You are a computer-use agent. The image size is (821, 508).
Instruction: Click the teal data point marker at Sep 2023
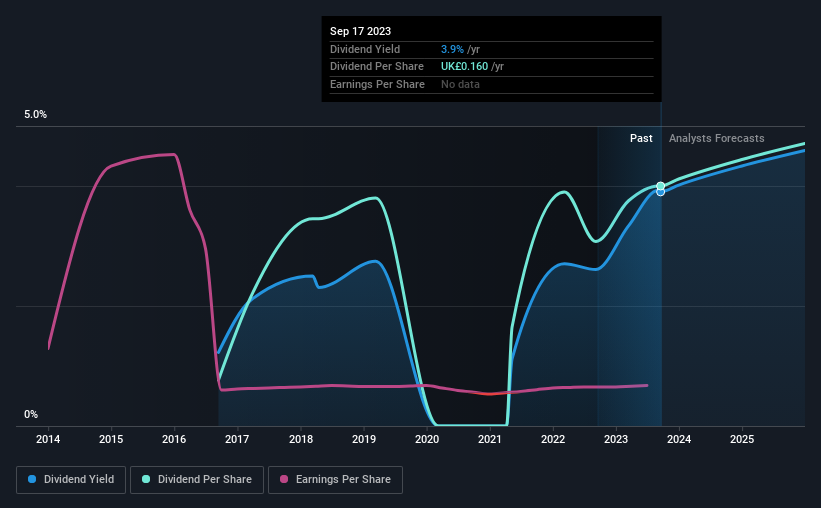661,186
